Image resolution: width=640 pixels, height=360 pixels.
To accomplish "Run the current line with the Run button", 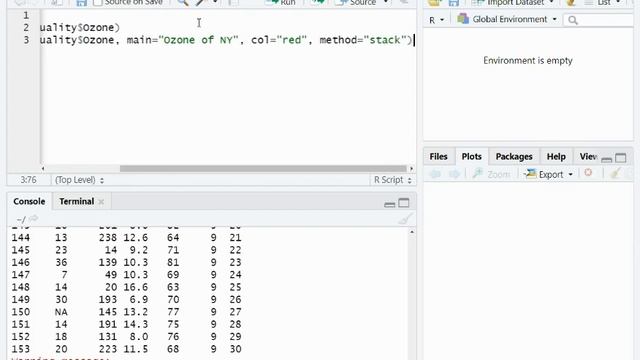I will click(x=280, y=2).
